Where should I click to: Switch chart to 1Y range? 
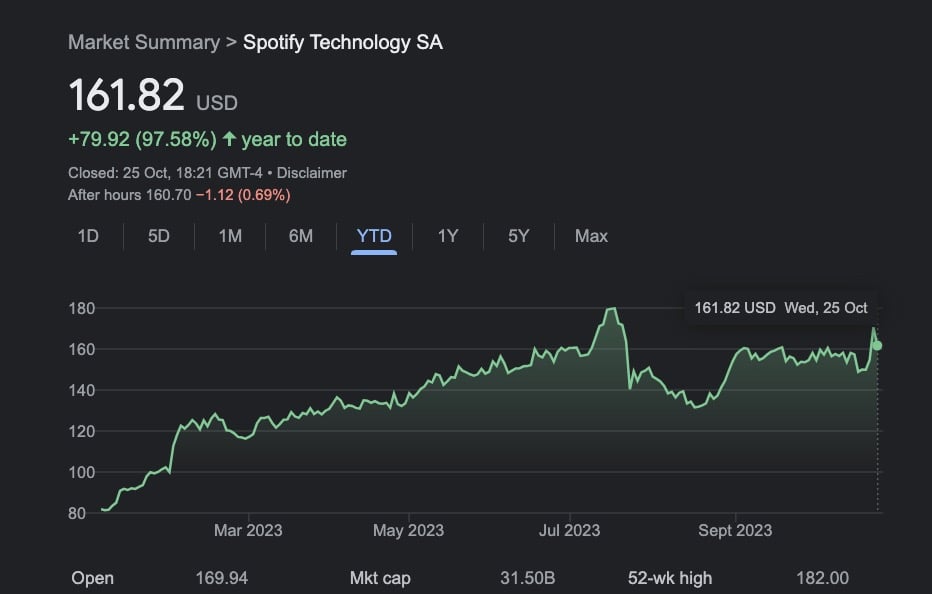coord(448,236)
